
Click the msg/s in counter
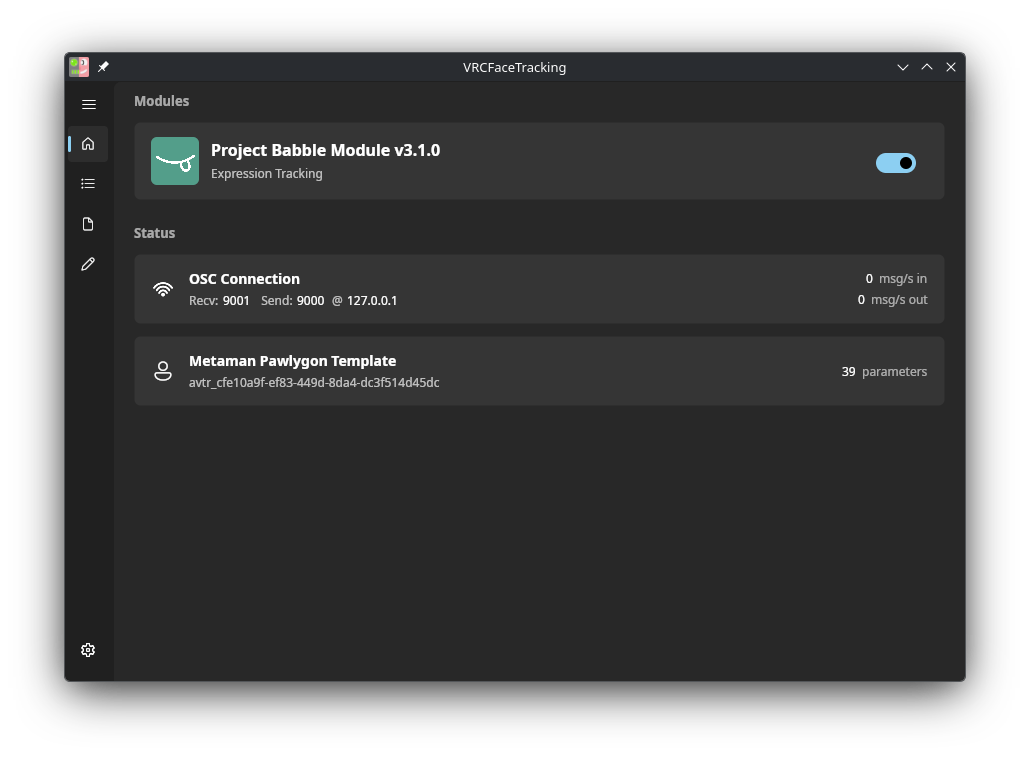(x=896, y=279)
